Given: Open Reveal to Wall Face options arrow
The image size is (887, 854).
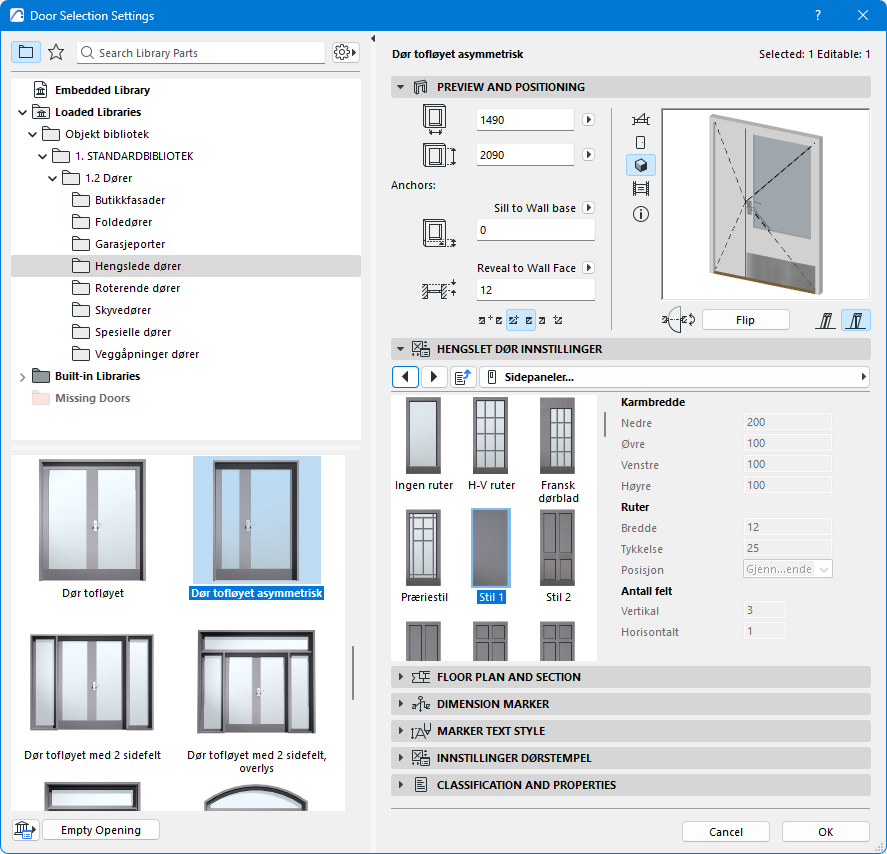Looking at the screenshot, I should coord(588,268).
